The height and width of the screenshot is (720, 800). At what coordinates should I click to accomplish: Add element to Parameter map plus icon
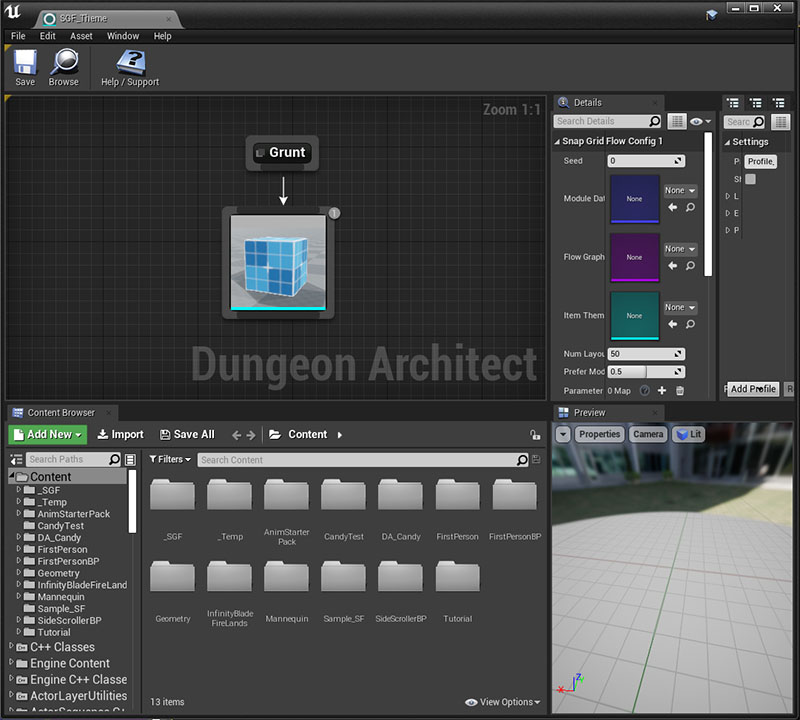pyautogui.click(x=662, y=390)
